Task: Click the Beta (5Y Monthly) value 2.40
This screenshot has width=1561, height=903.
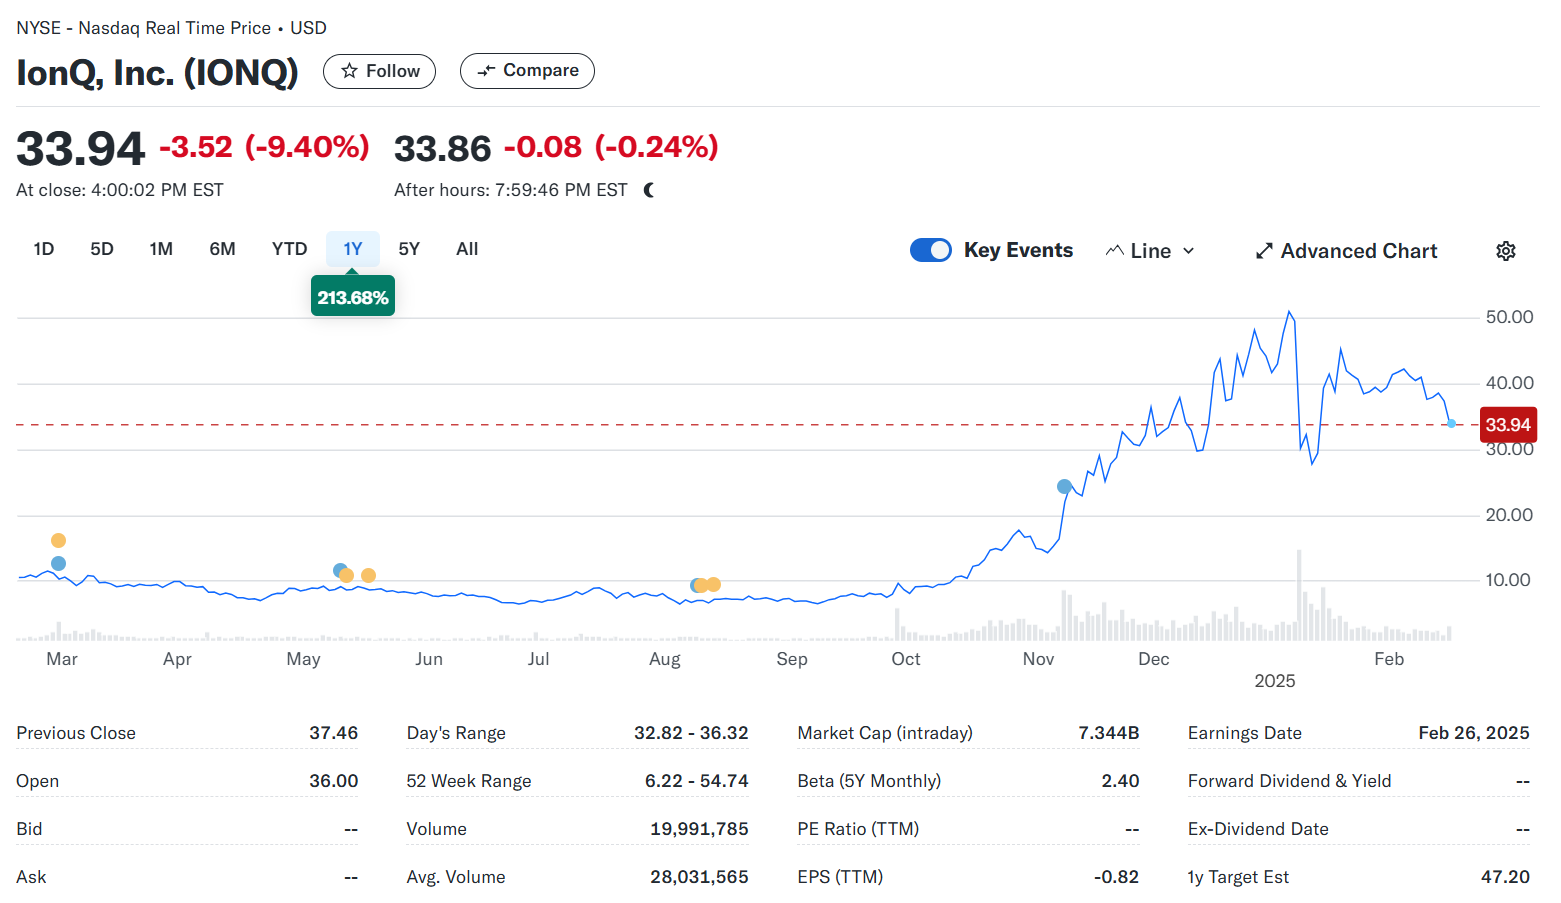Action: (x=1120, y=781)
